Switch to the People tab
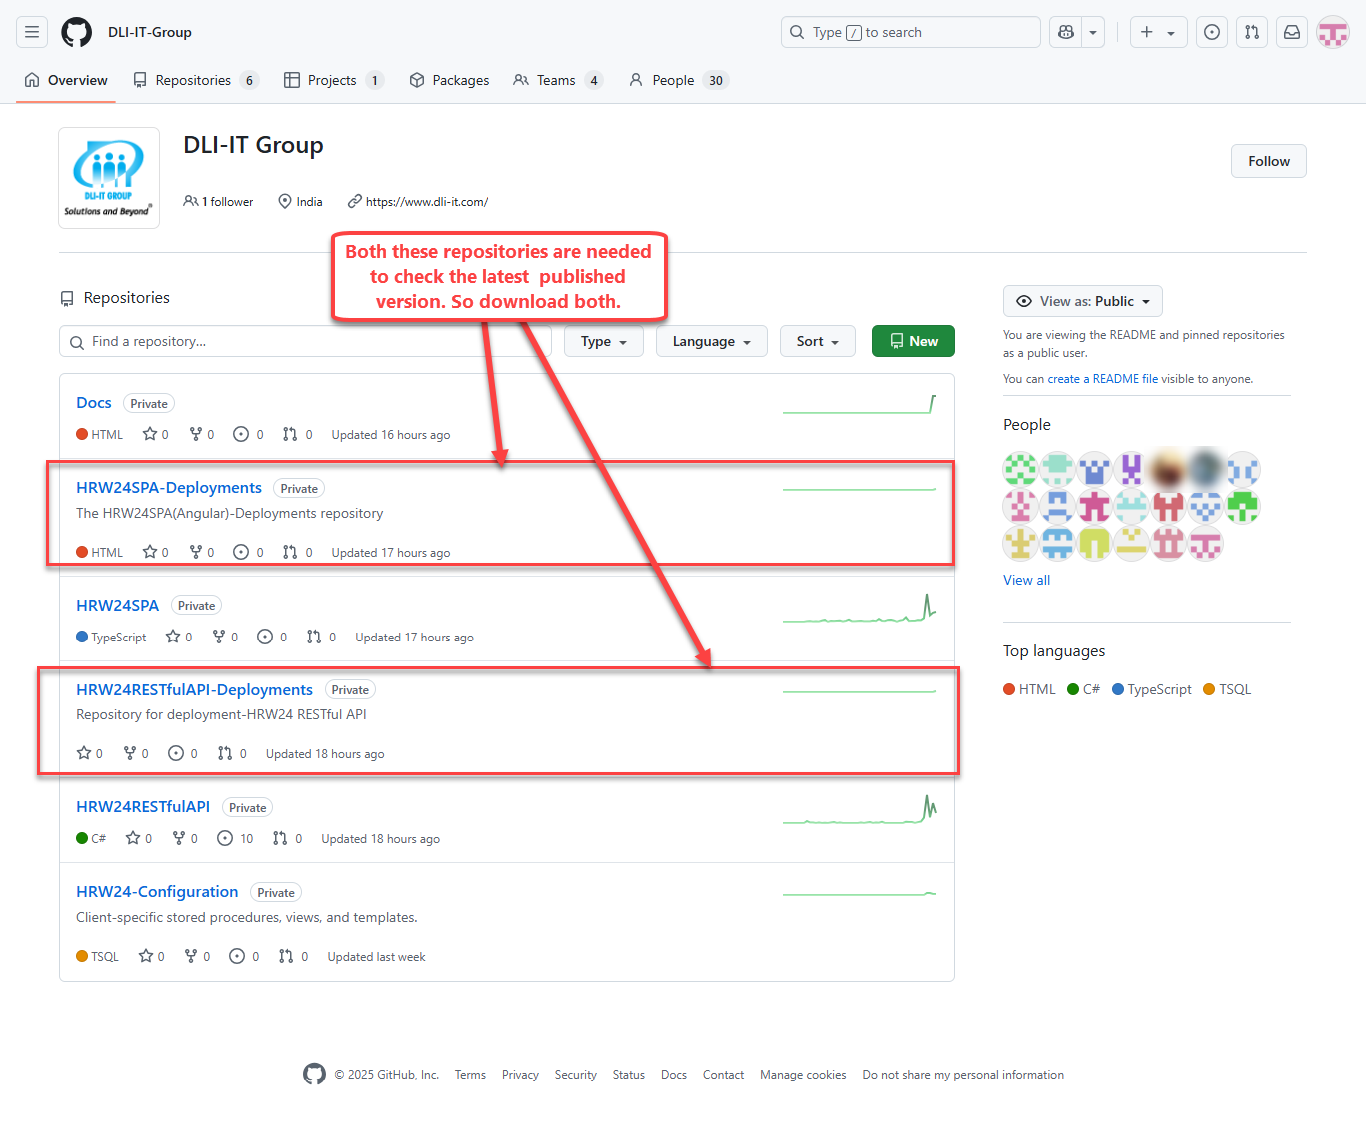1366x1128 pixels. click(x=675, y=80)
